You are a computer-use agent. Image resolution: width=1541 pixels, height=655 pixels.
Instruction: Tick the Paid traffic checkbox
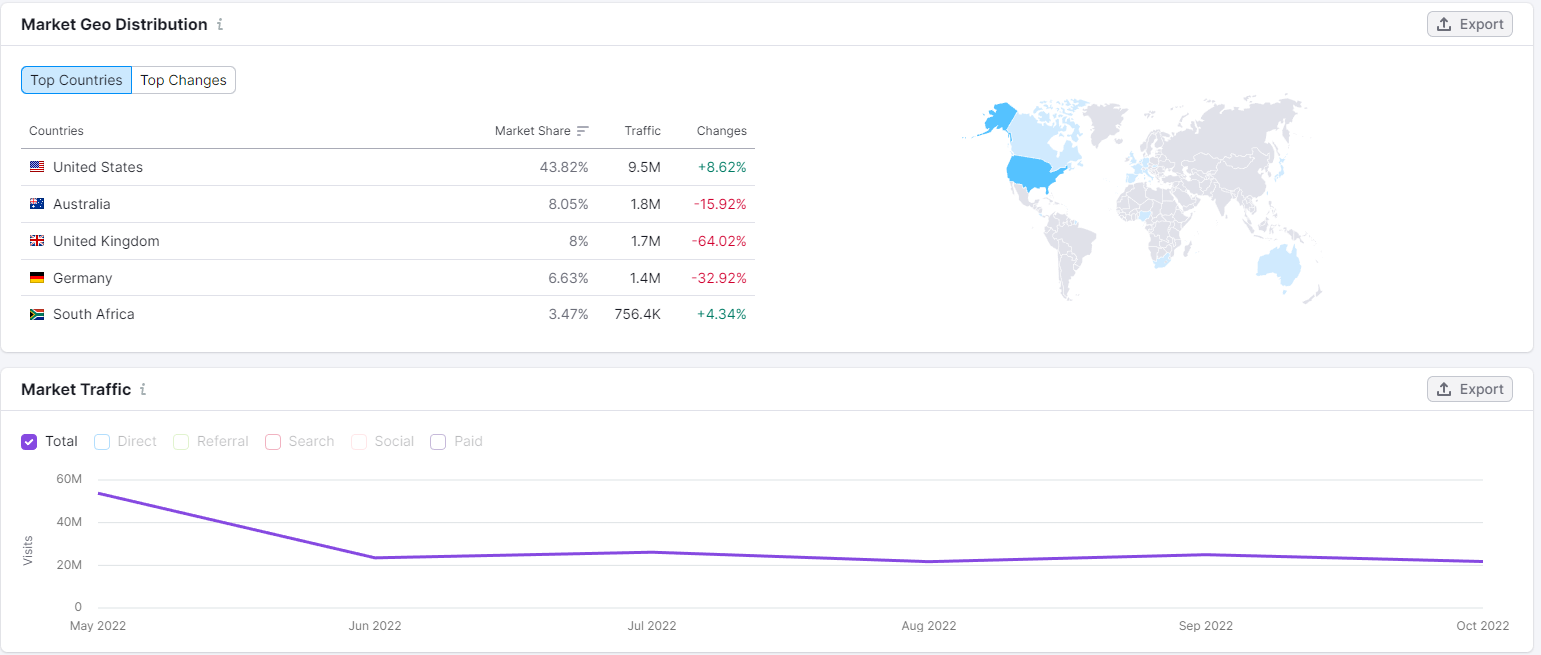click(x=438, y=442)
